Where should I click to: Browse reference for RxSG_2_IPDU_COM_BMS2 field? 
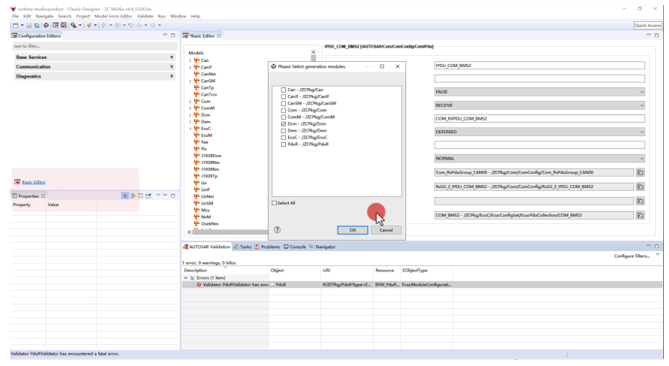point(640,187)
